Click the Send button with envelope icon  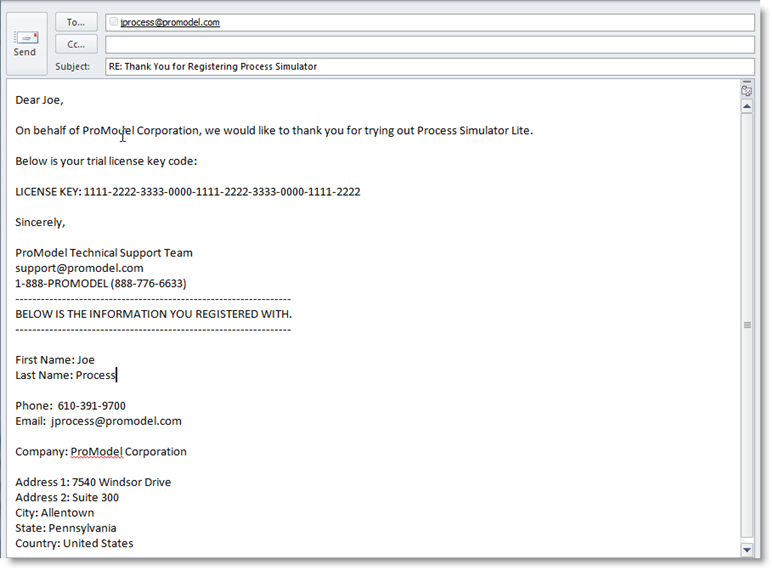point(27,44)
